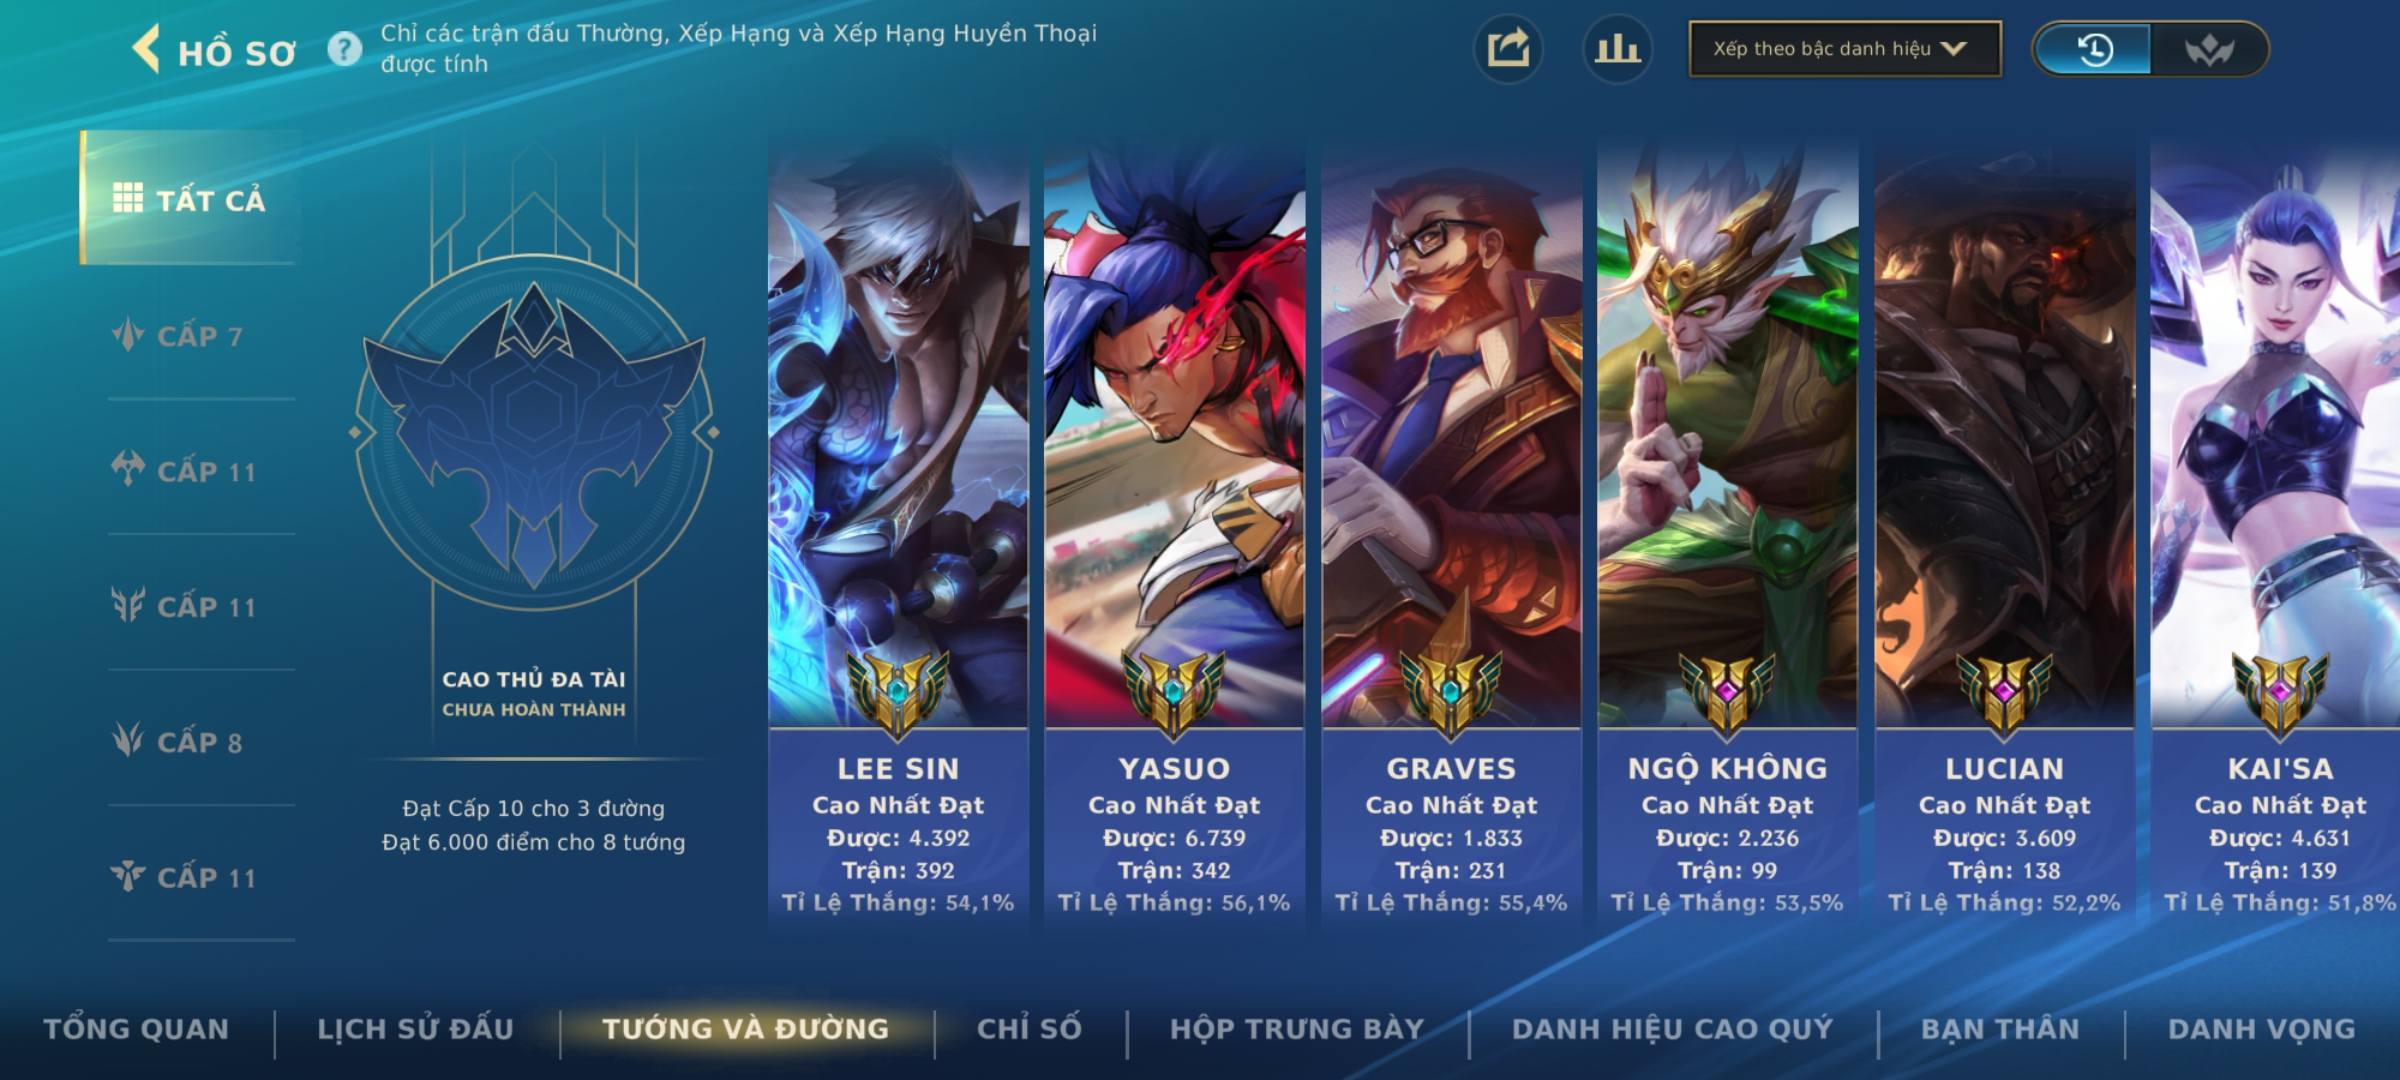This screenshot has height=1080, width=2400.
Task: Open the Hộp Trưng Bày tab
Action: [1297, 1029]
